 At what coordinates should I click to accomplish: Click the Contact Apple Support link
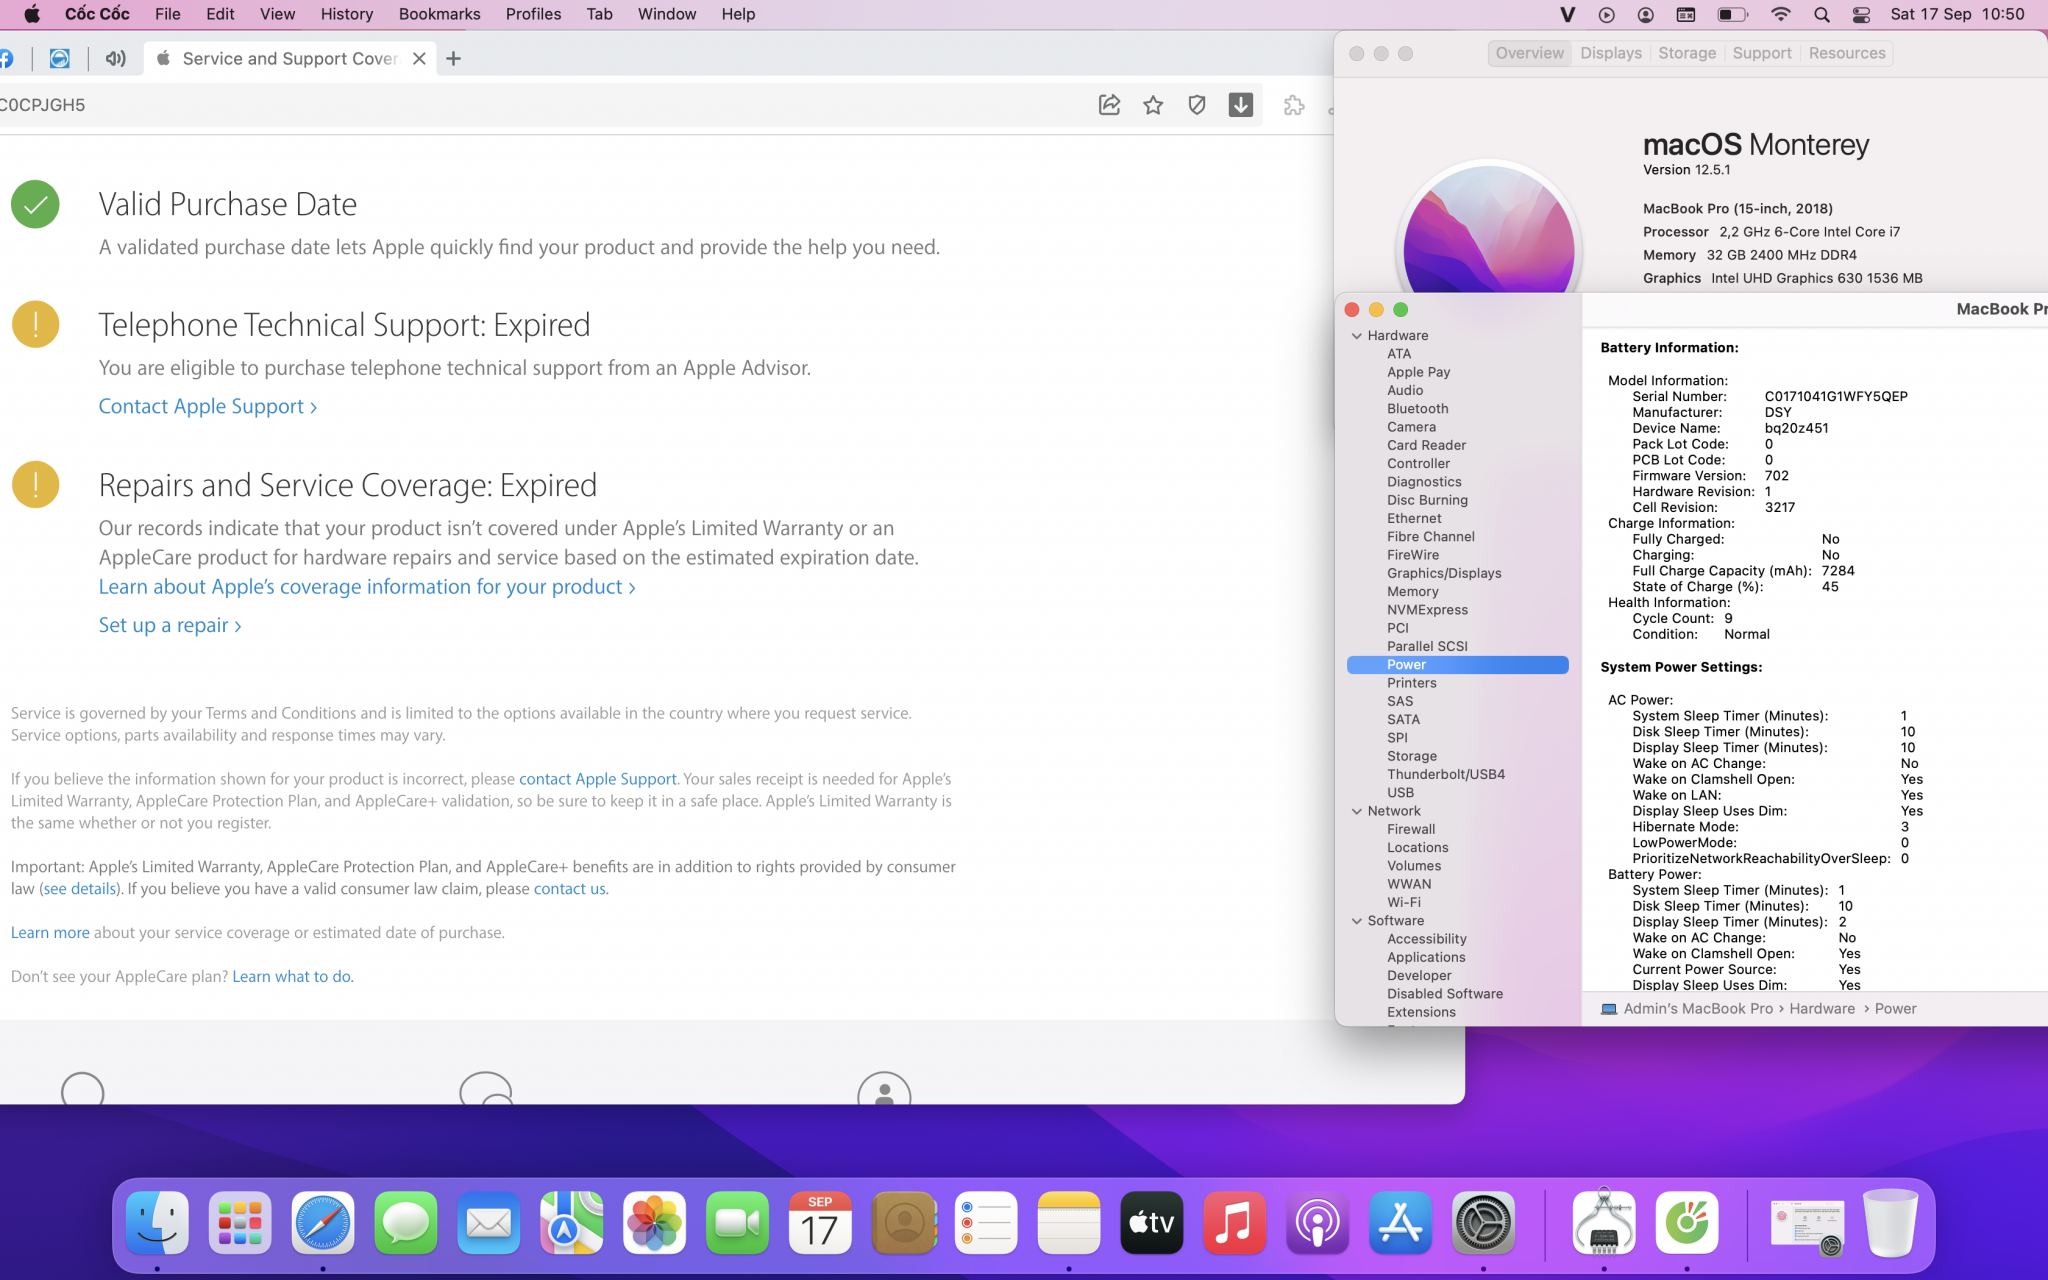tap(207, 406)
